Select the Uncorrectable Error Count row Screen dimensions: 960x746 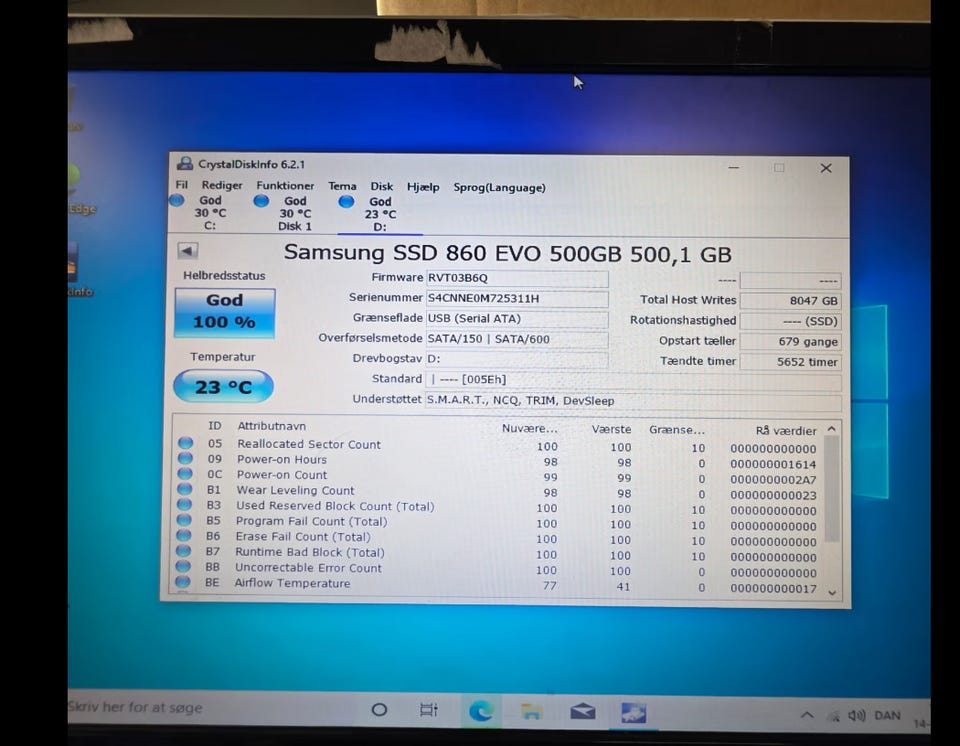498,569
